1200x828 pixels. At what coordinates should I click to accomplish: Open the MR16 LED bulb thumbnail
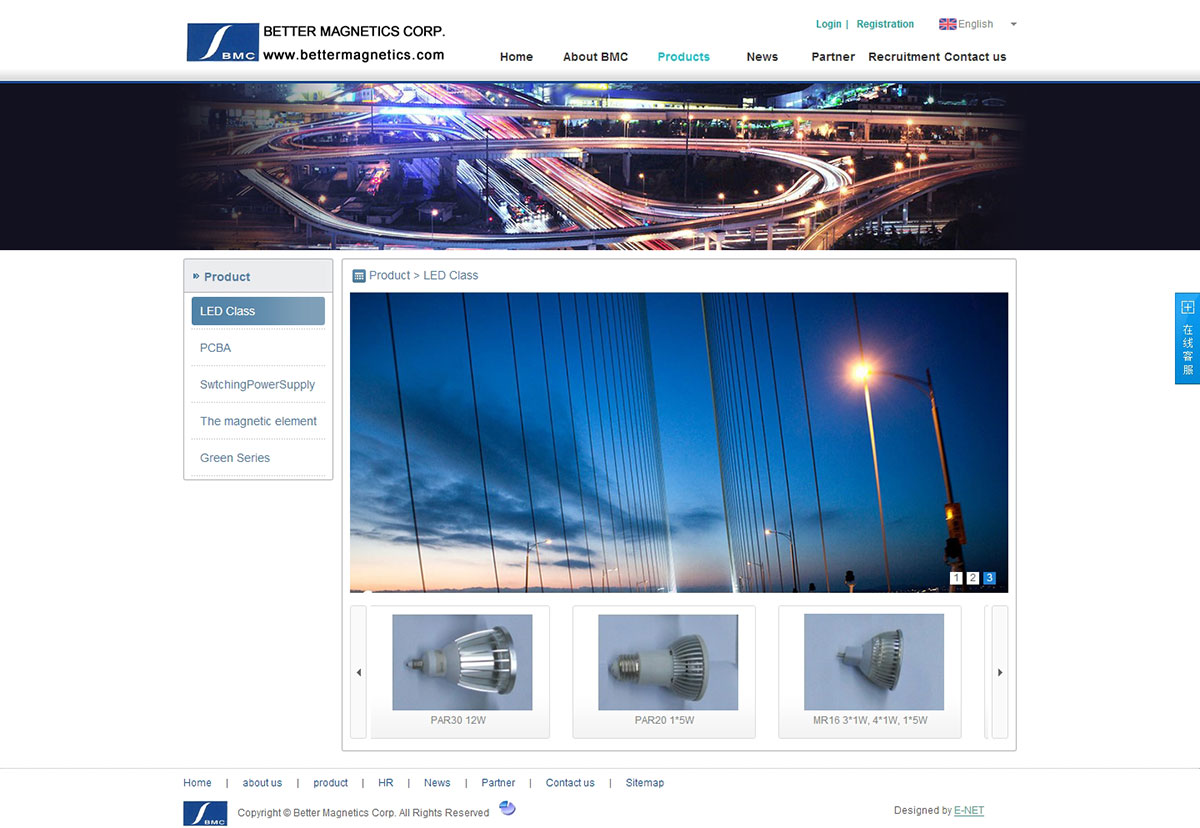pyautogui.click(x=873, y=663)
